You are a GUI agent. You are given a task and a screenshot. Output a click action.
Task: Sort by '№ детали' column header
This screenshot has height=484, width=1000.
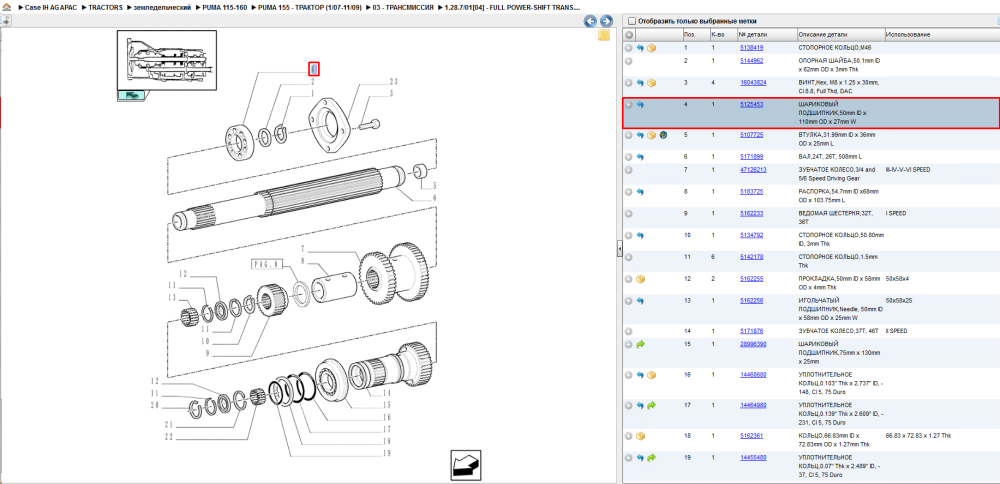751,34
